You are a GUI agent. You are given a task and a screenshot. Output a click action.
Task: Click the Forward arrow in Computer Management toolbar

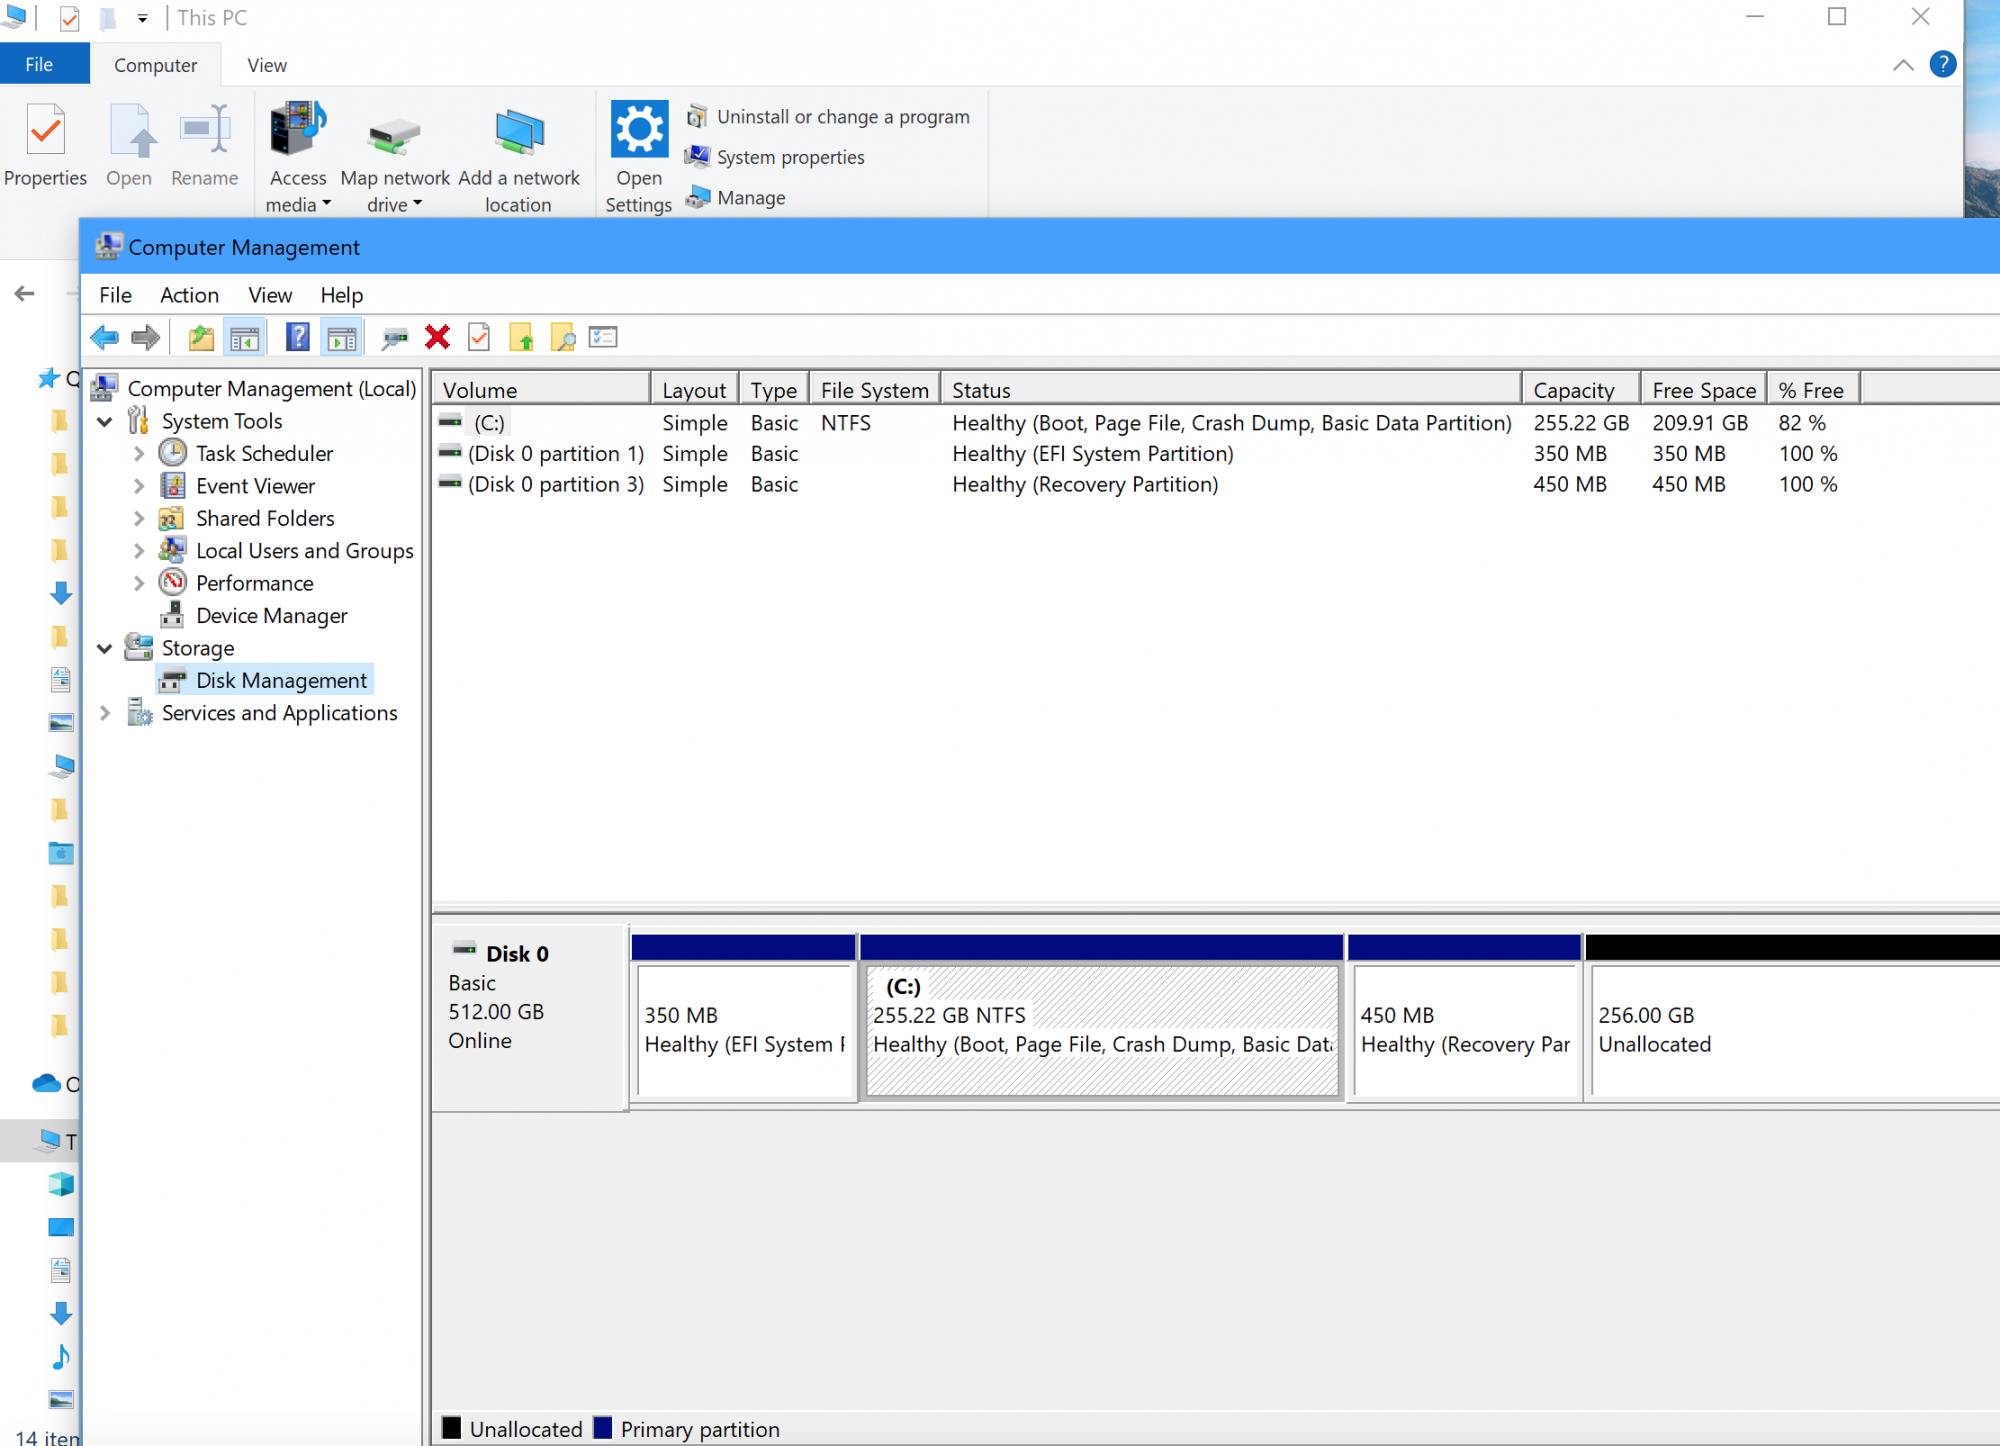[146, 337]
